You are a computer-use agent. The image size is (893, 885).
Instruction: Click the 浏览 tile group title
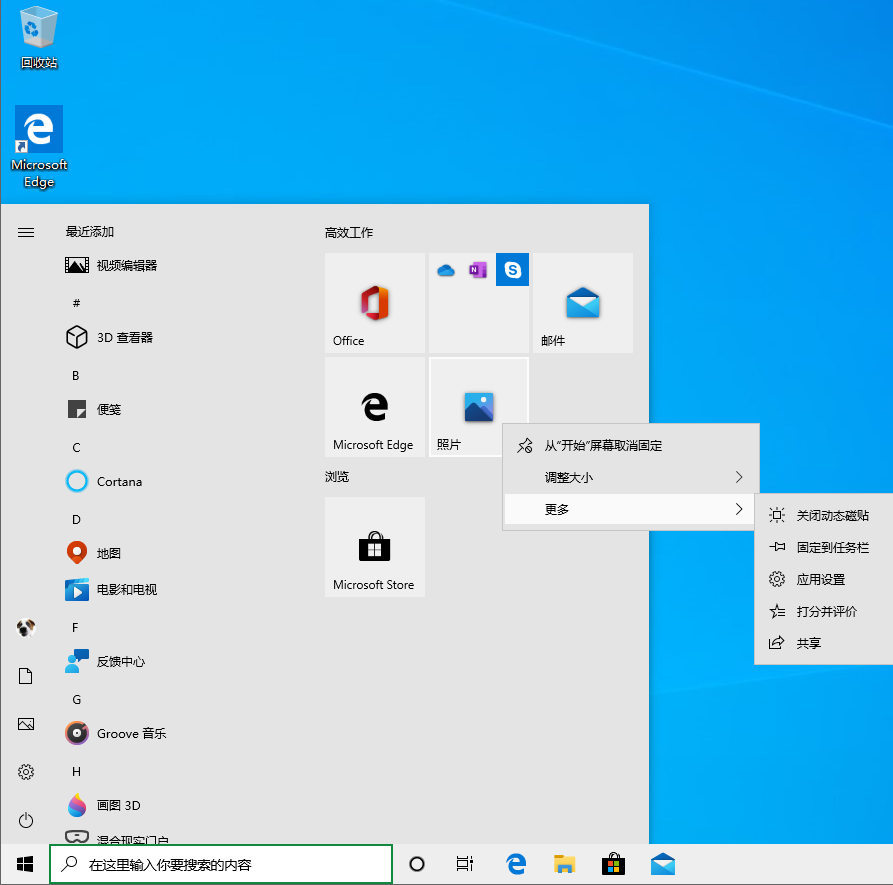(x=337, y=477)
